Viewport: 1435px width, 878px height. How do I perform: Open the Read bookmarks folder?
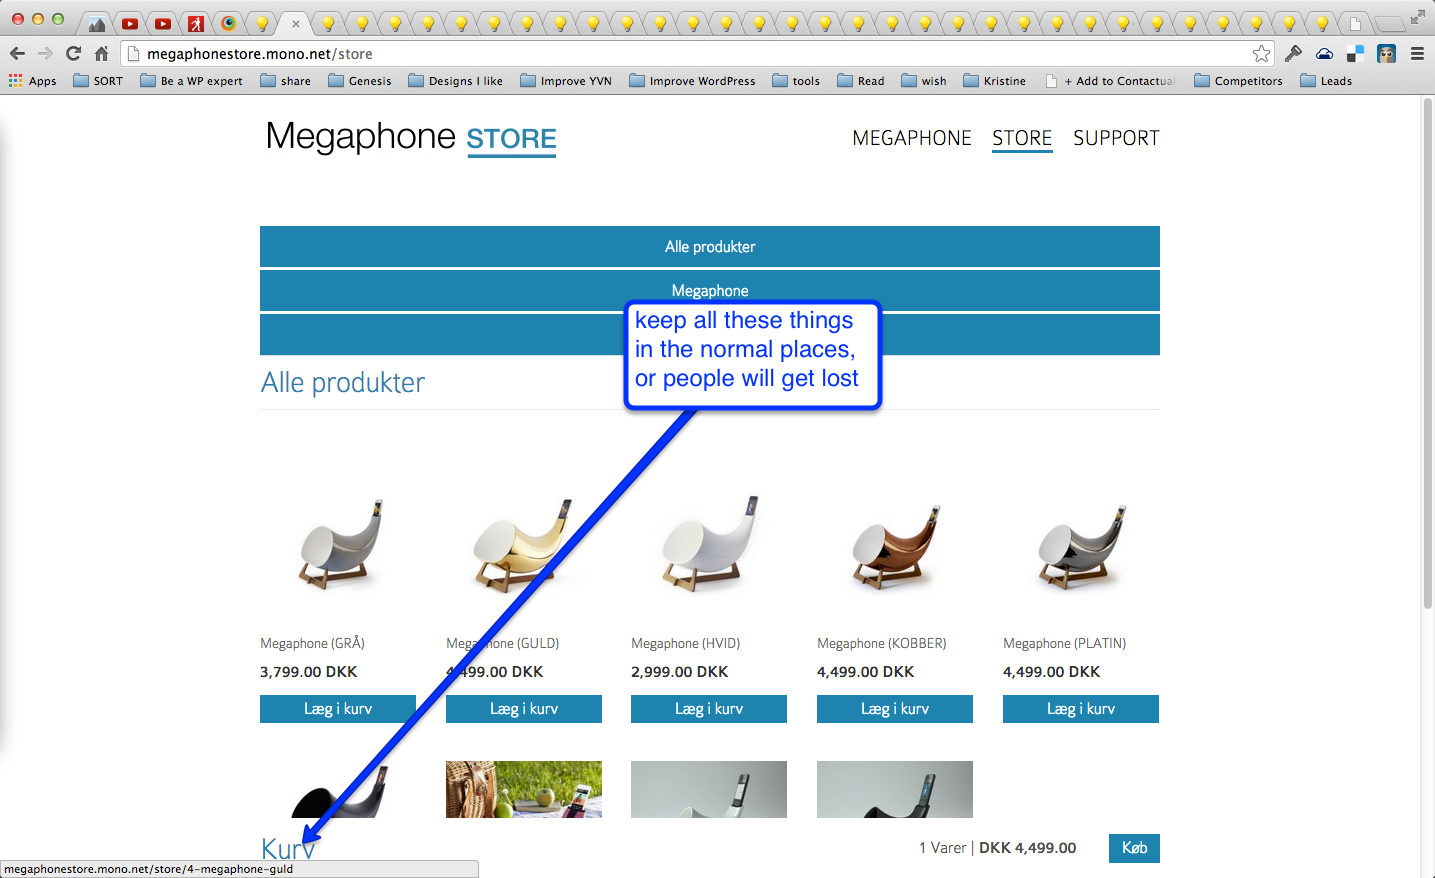pos(861,81)
